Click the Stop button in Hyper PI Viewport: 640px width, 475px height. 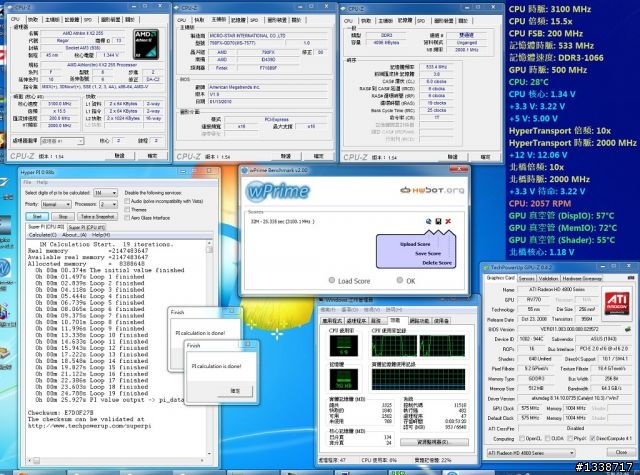[63, 217]
